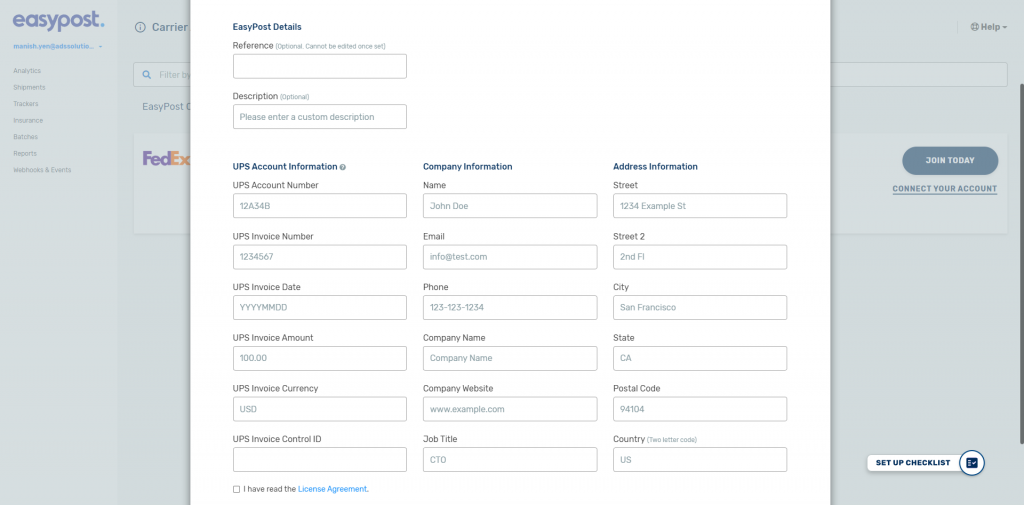The image size is (1024, 505).
Task: Check the License Agreement checkbox
Action: [236, 489]
